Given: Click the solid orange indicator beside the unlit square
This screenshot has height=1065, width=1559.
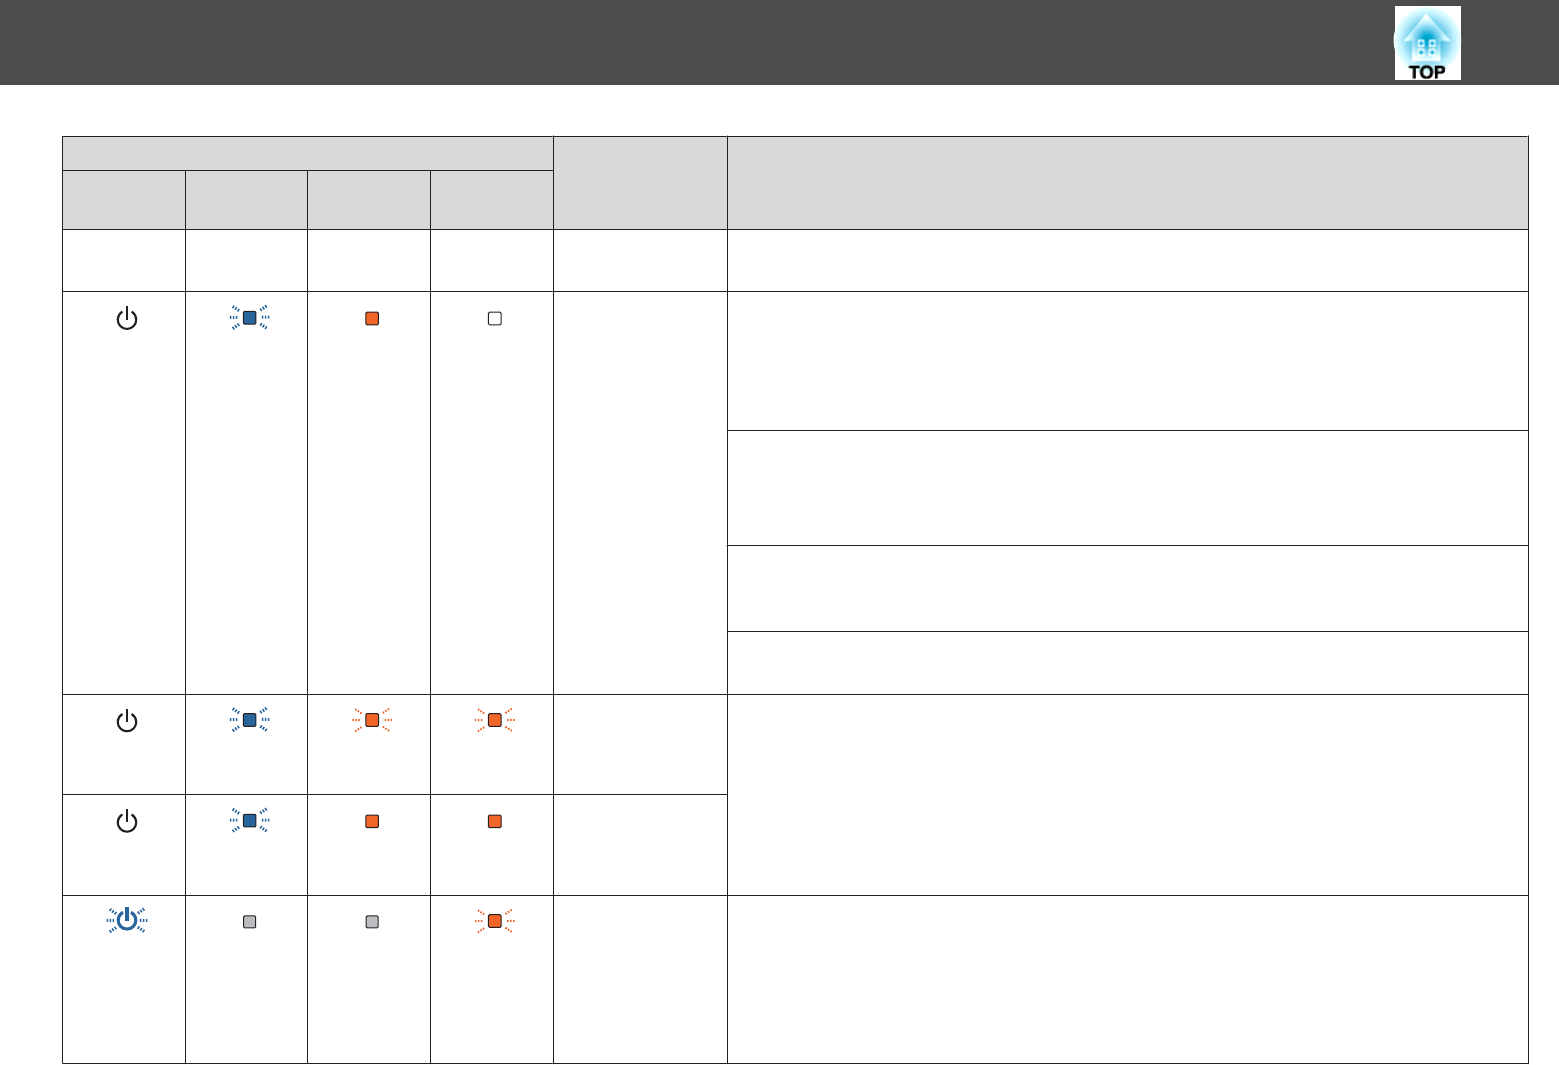Looking at the screenshot, I should 372,319.
